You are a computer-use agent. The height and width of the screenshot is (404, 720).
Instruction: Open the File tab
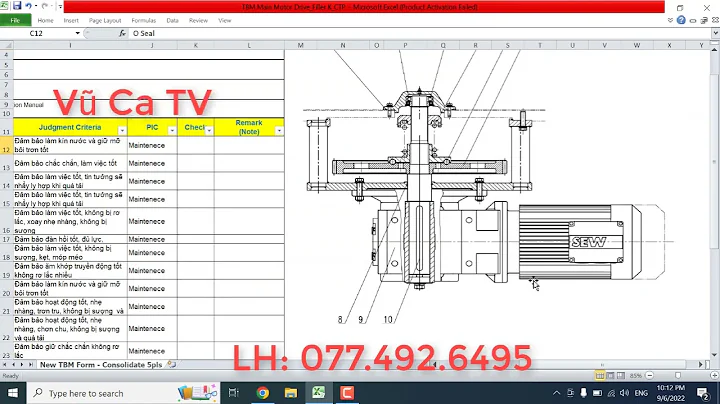[x=15, y=20]
